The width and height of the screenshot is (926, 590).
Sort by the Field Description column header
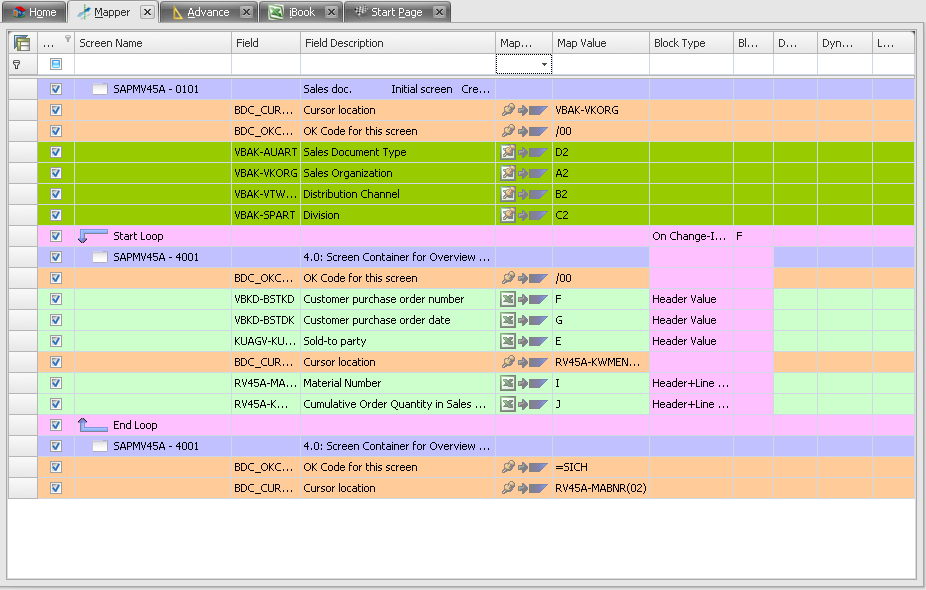tap(397, 43)
